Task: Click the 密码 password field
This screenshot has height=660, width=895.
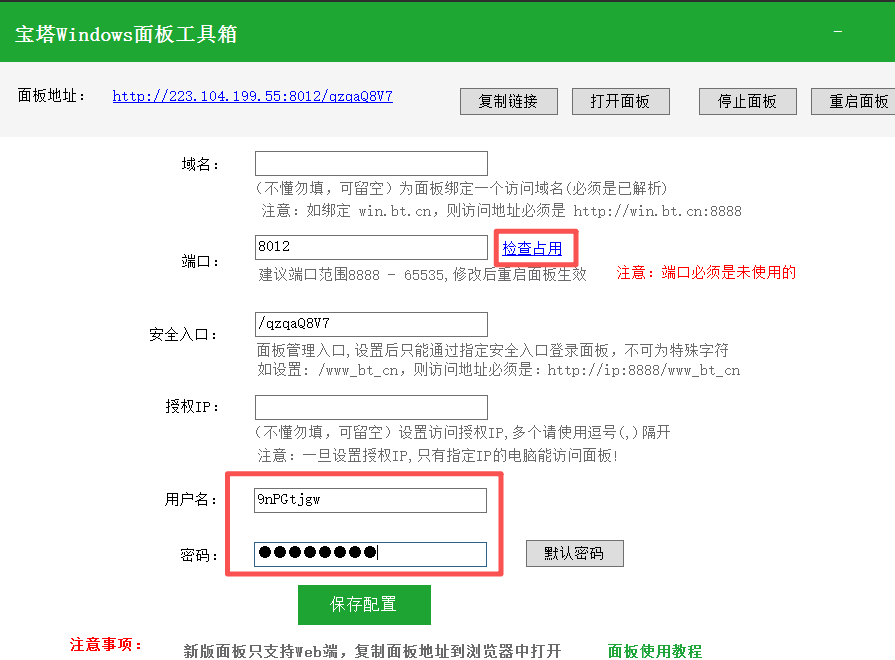Action: [x=370, y=554]
